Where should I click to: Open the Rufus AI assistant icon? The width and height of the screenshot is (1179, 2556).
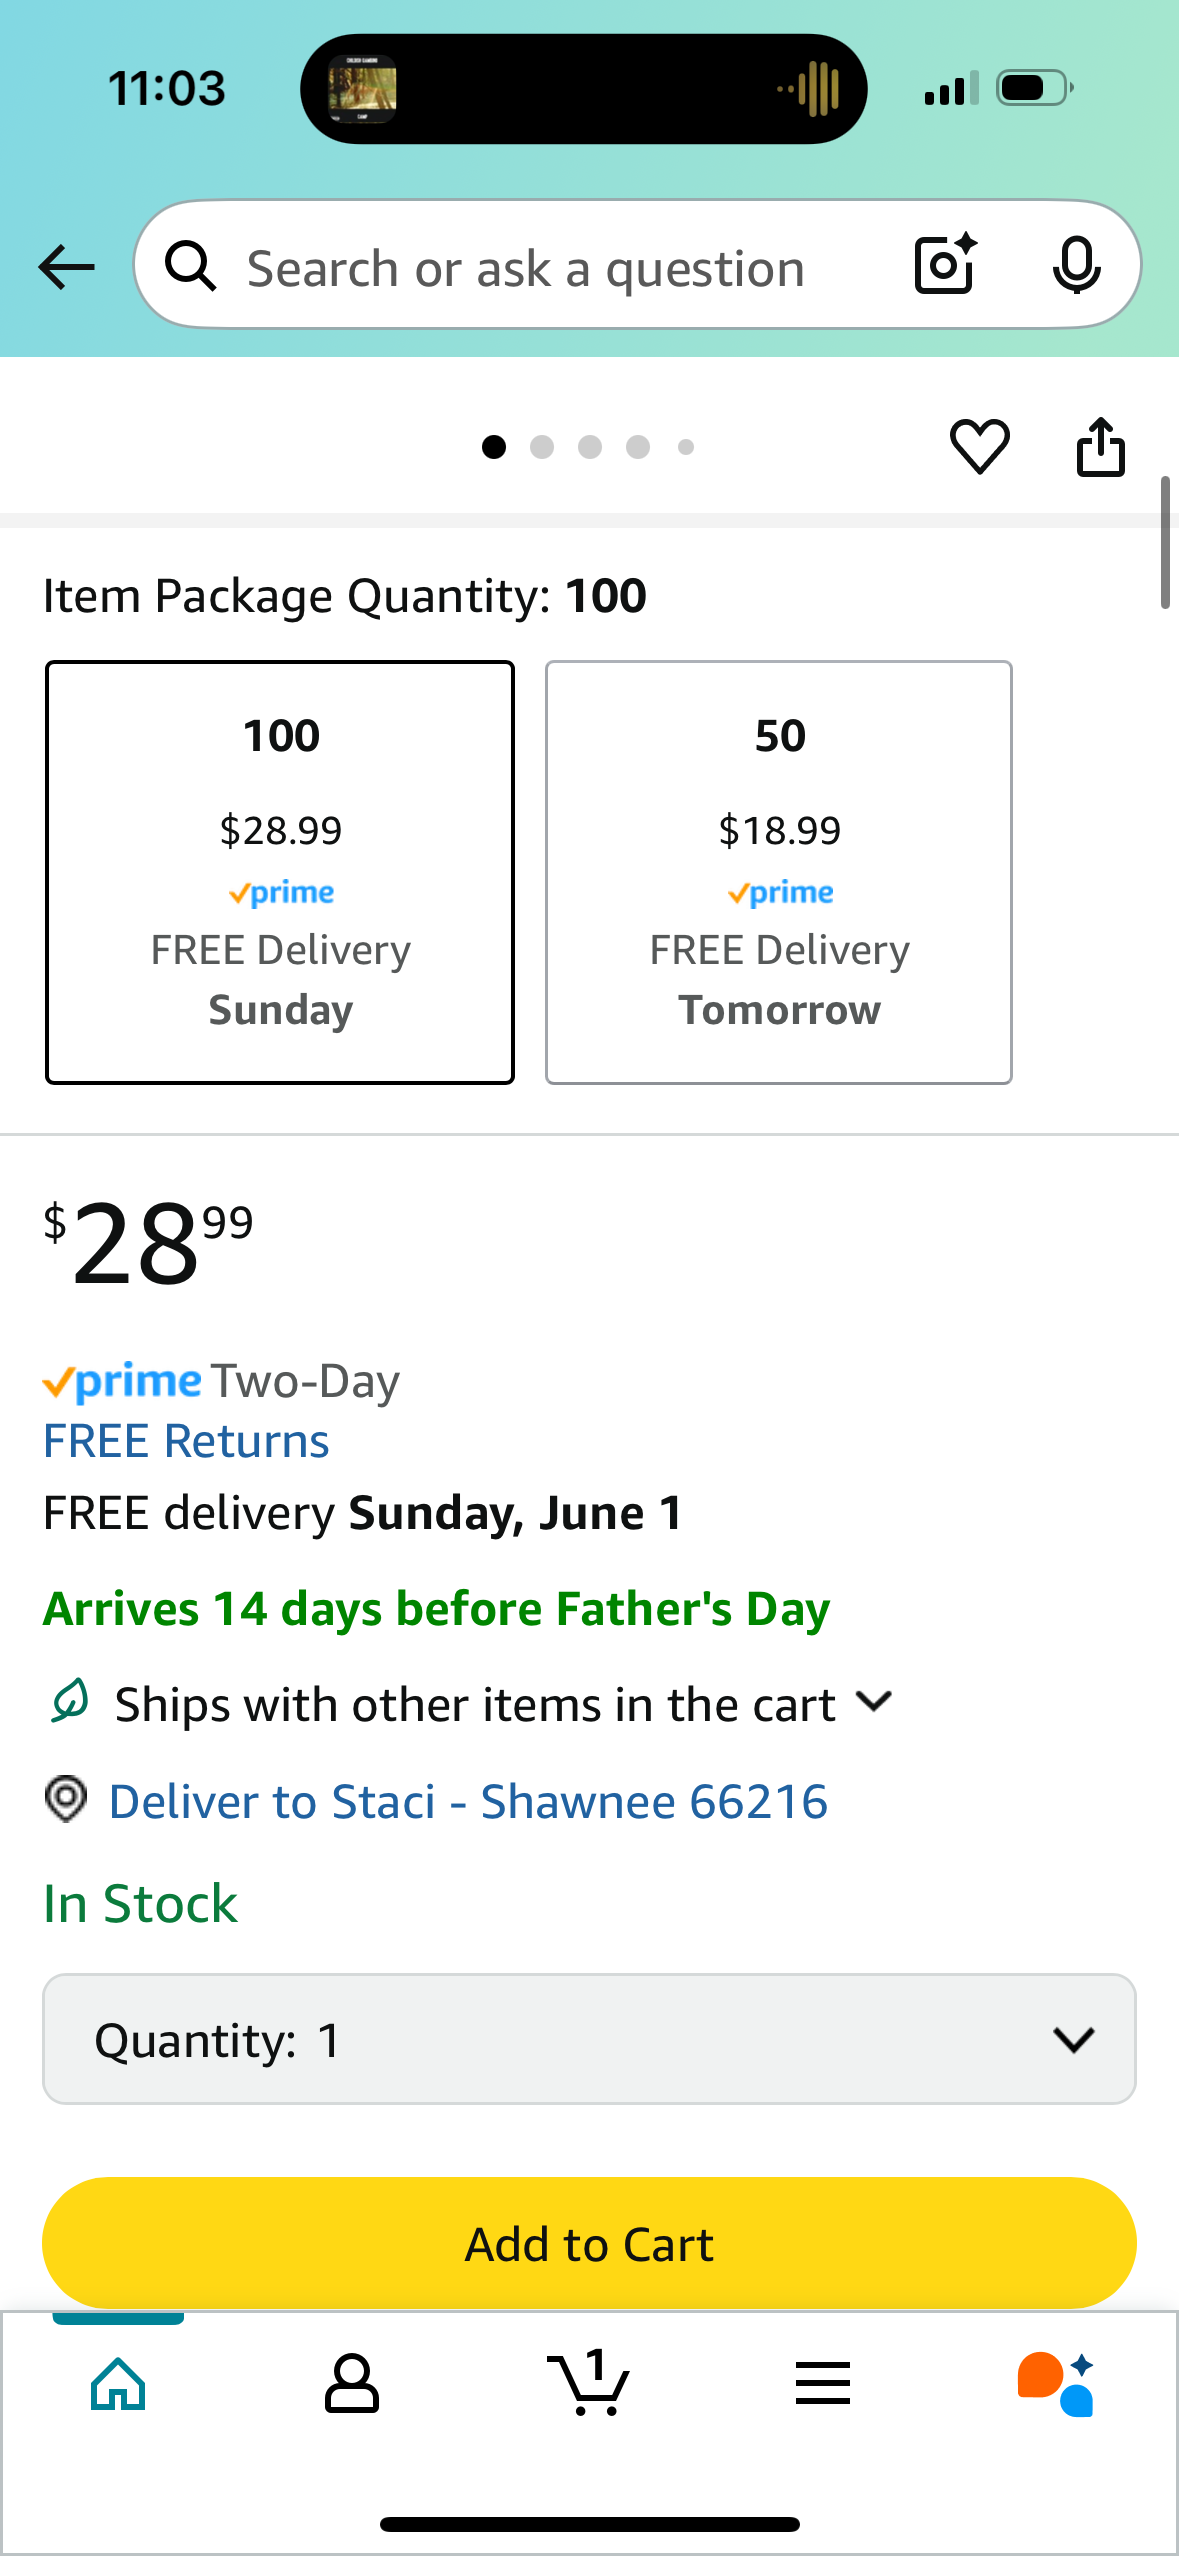click(x=1056, y=2384)
